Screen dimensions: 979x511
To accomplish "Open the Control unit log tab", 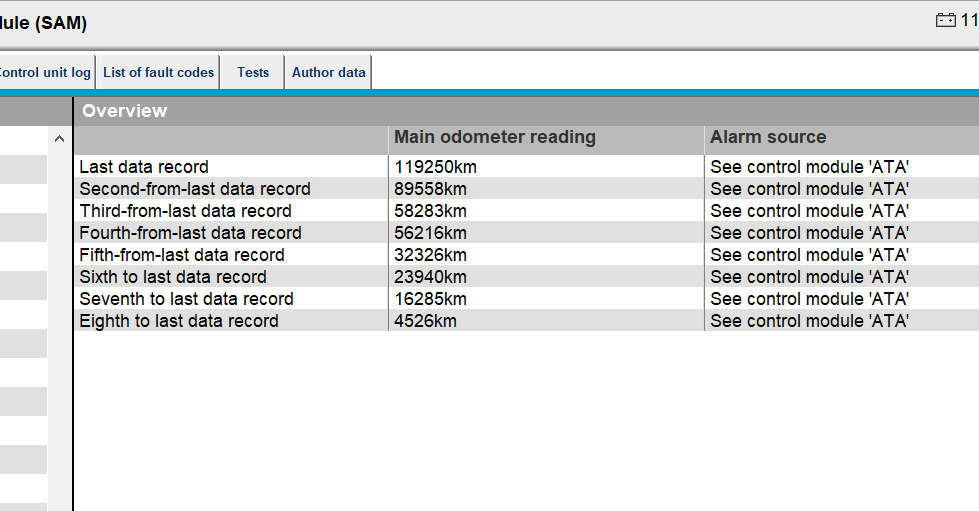I will coord(45,72).
